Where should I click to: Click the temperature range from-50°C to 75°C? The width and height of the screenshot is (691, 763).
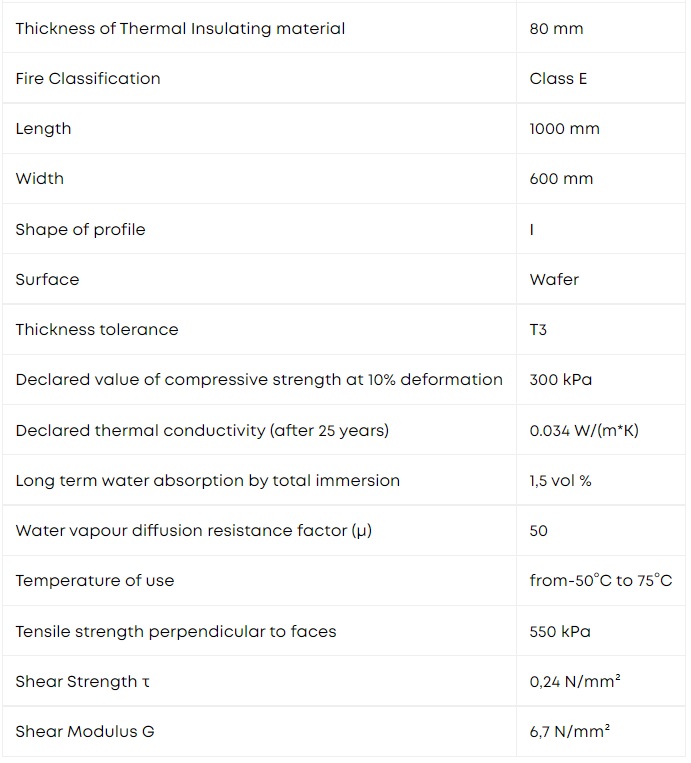600,581
